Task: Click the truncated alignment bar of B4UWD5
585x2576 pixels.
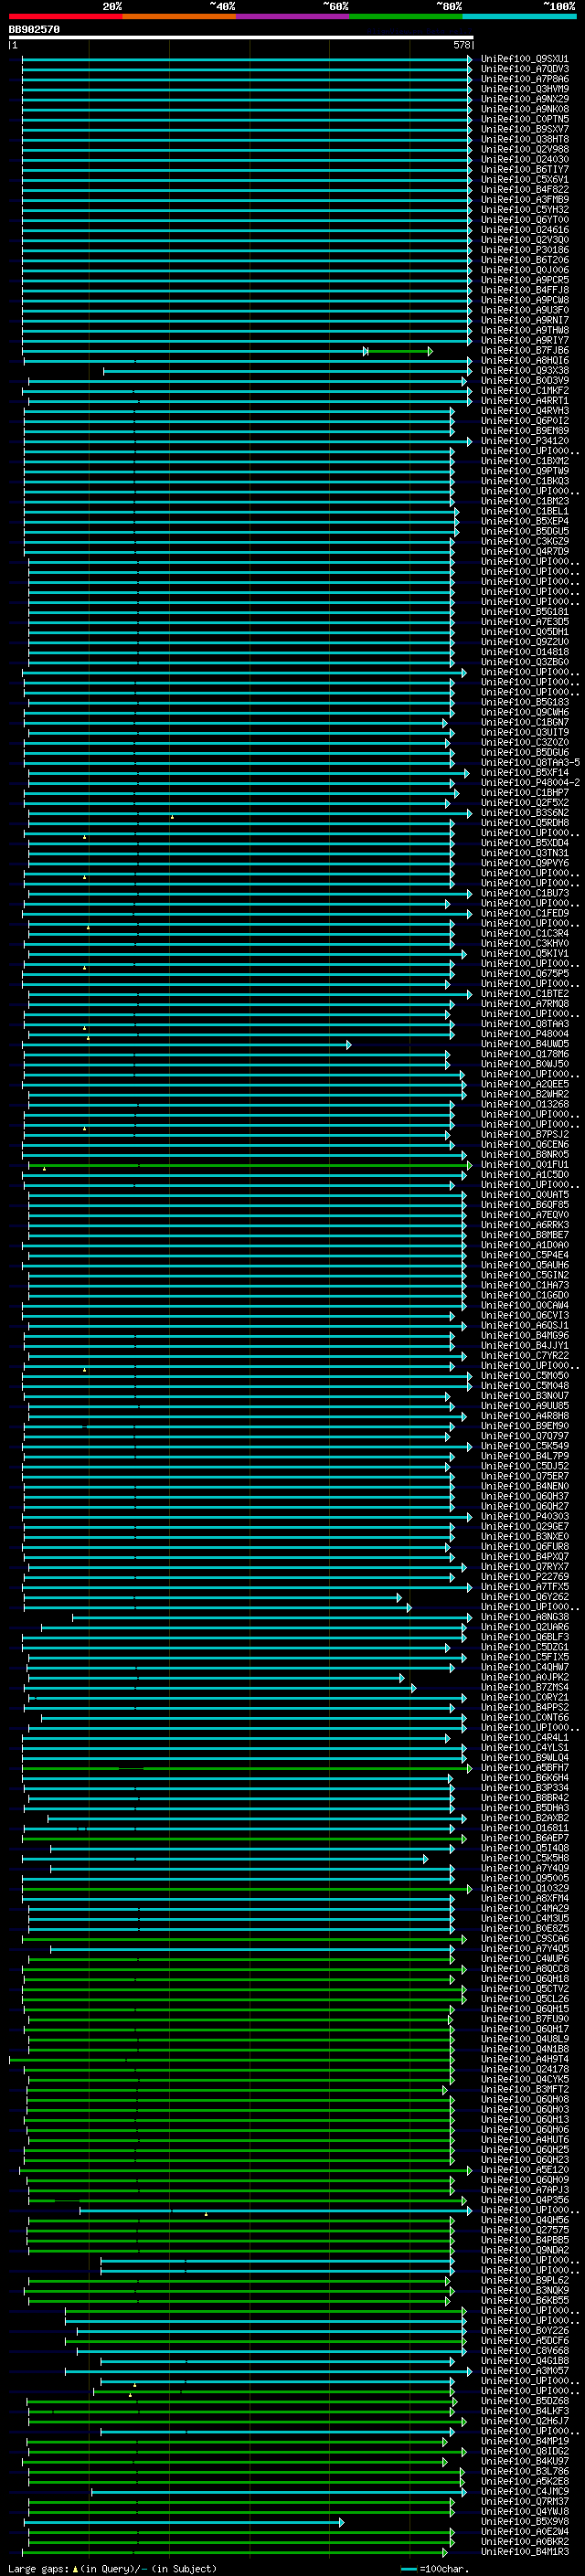Action: [x=187, y=1044]
